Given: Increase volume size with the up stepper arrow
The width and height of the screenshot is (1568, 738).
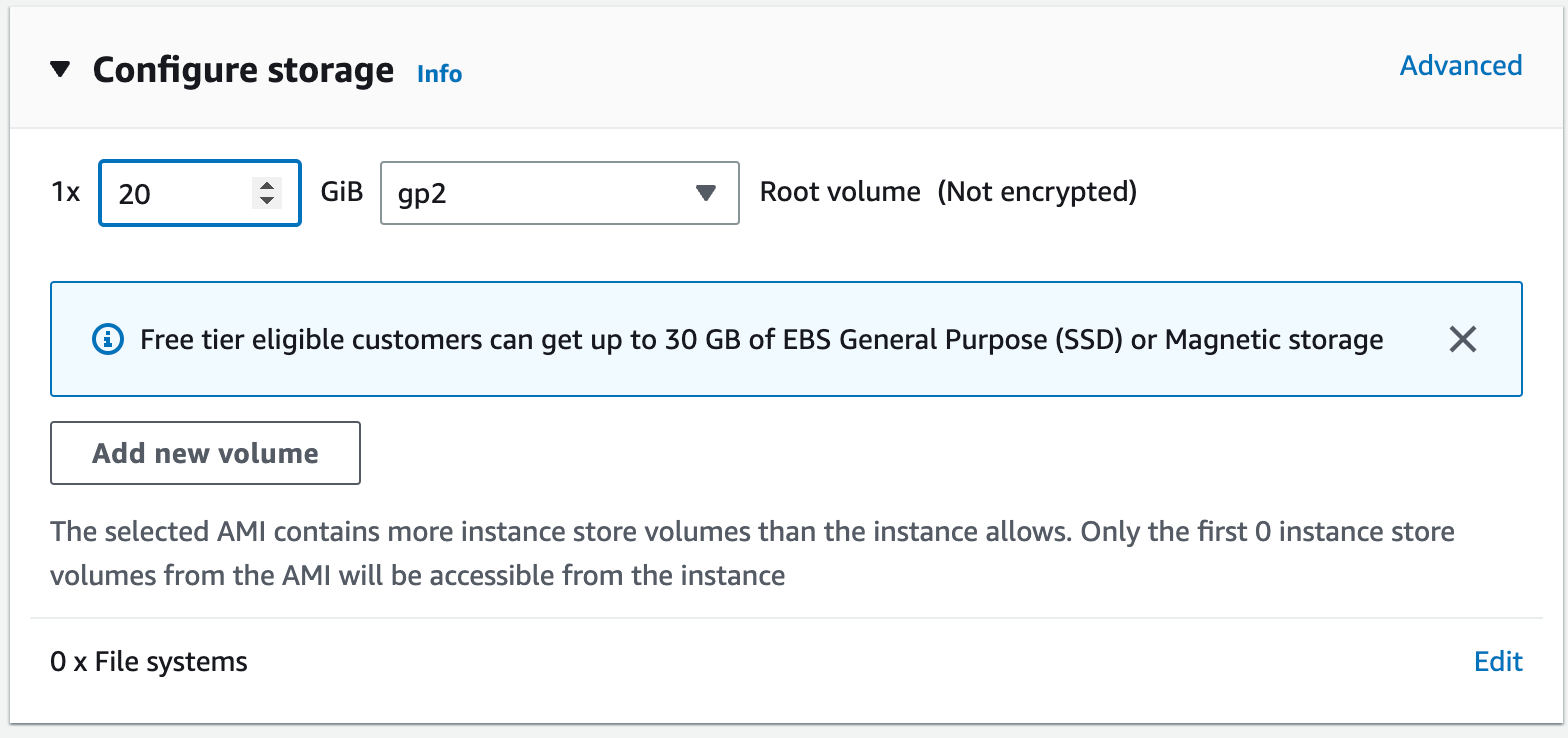Looking at the screenshot, I should tap(266, 185).
